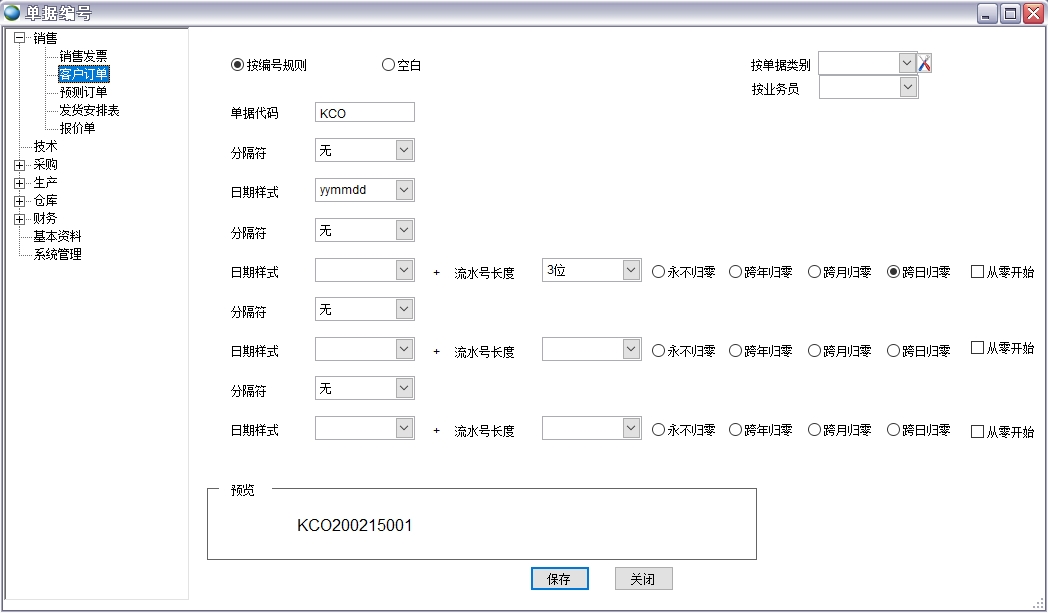Click the 关闭 button

click(643, 578)
